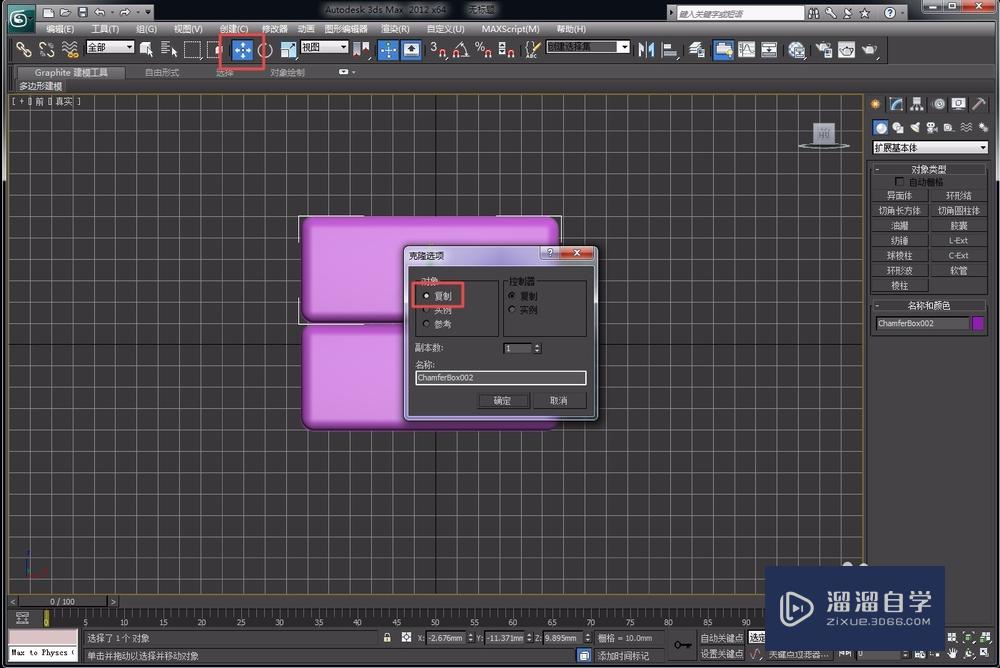Image resolution: width=1000 pixels, height=668 pixels.
Task: Collapse the 对象类型 rollout
Action: pyautogui.click(x=929, y=168)
